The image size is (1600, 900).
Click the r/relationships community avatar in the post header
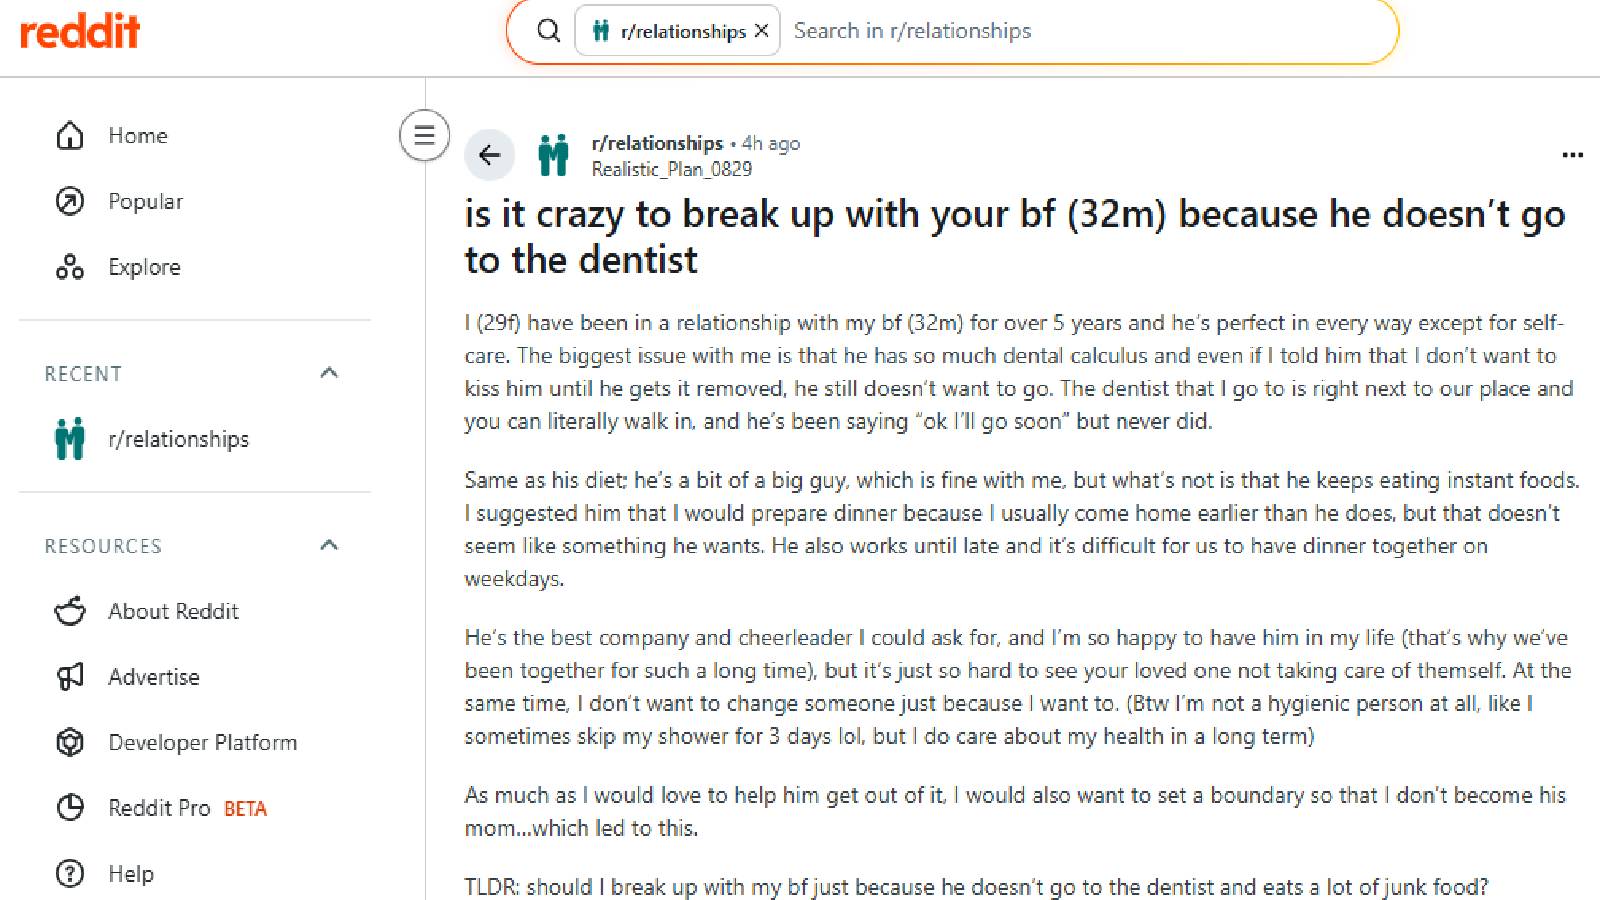(553, 155)
